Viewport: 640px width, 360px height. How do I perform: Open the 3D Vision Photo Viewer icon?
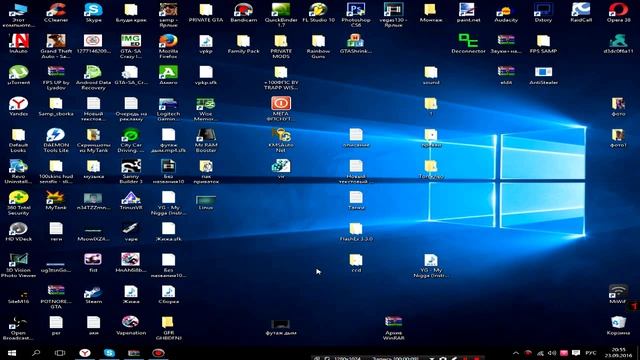point(18,265)
